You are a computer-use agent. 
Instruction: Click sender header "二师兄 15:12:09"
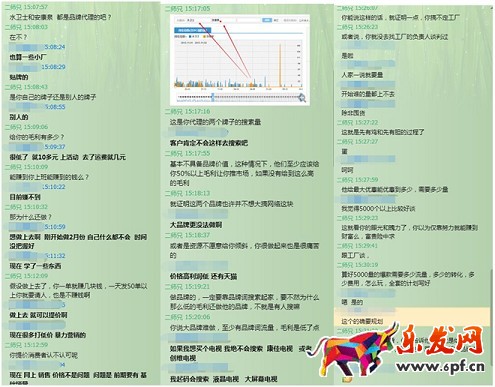[x=26, y=276]
